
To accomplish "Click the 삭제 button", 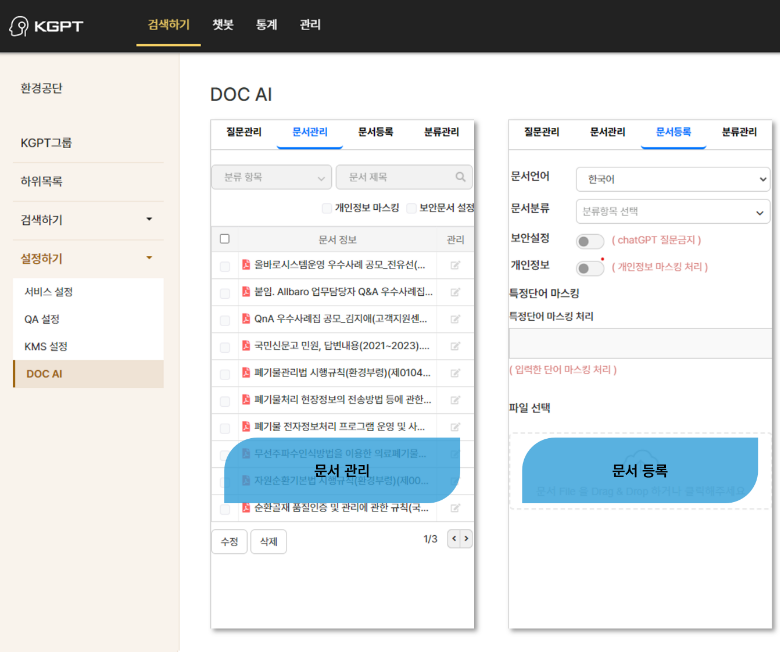I will [268, 541].
